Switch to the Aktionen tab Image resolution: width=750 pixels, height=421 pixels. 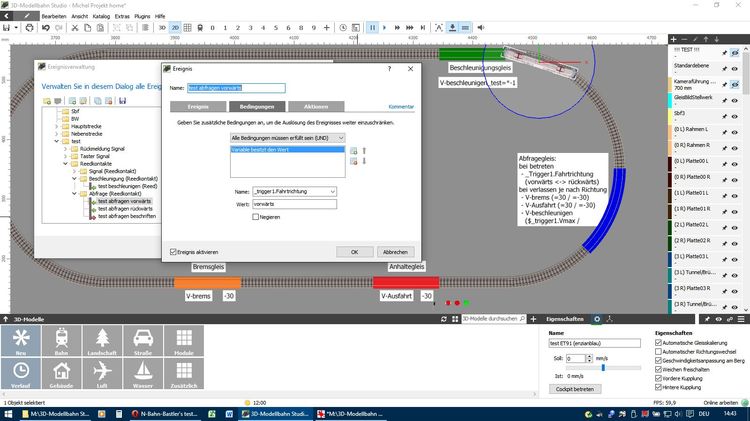(316, 106)
